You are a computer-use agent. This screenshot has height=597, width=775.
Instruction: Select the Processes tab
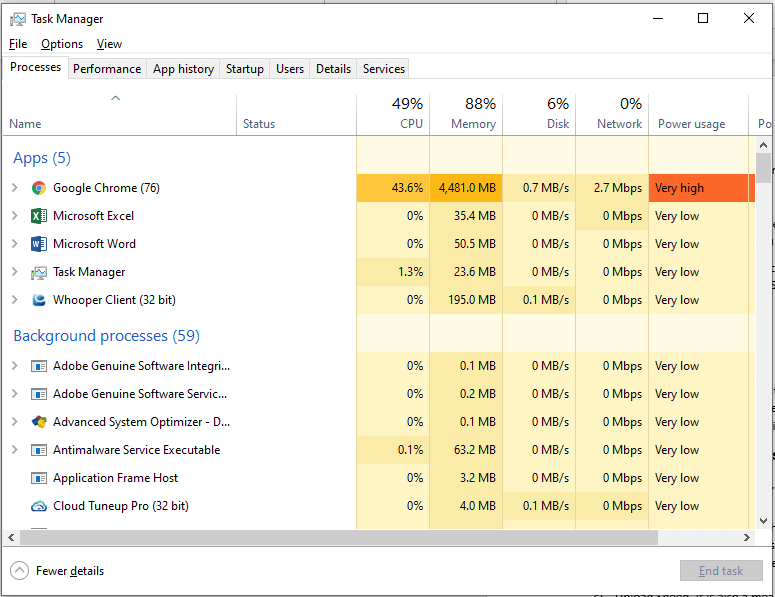pos(35,67)
